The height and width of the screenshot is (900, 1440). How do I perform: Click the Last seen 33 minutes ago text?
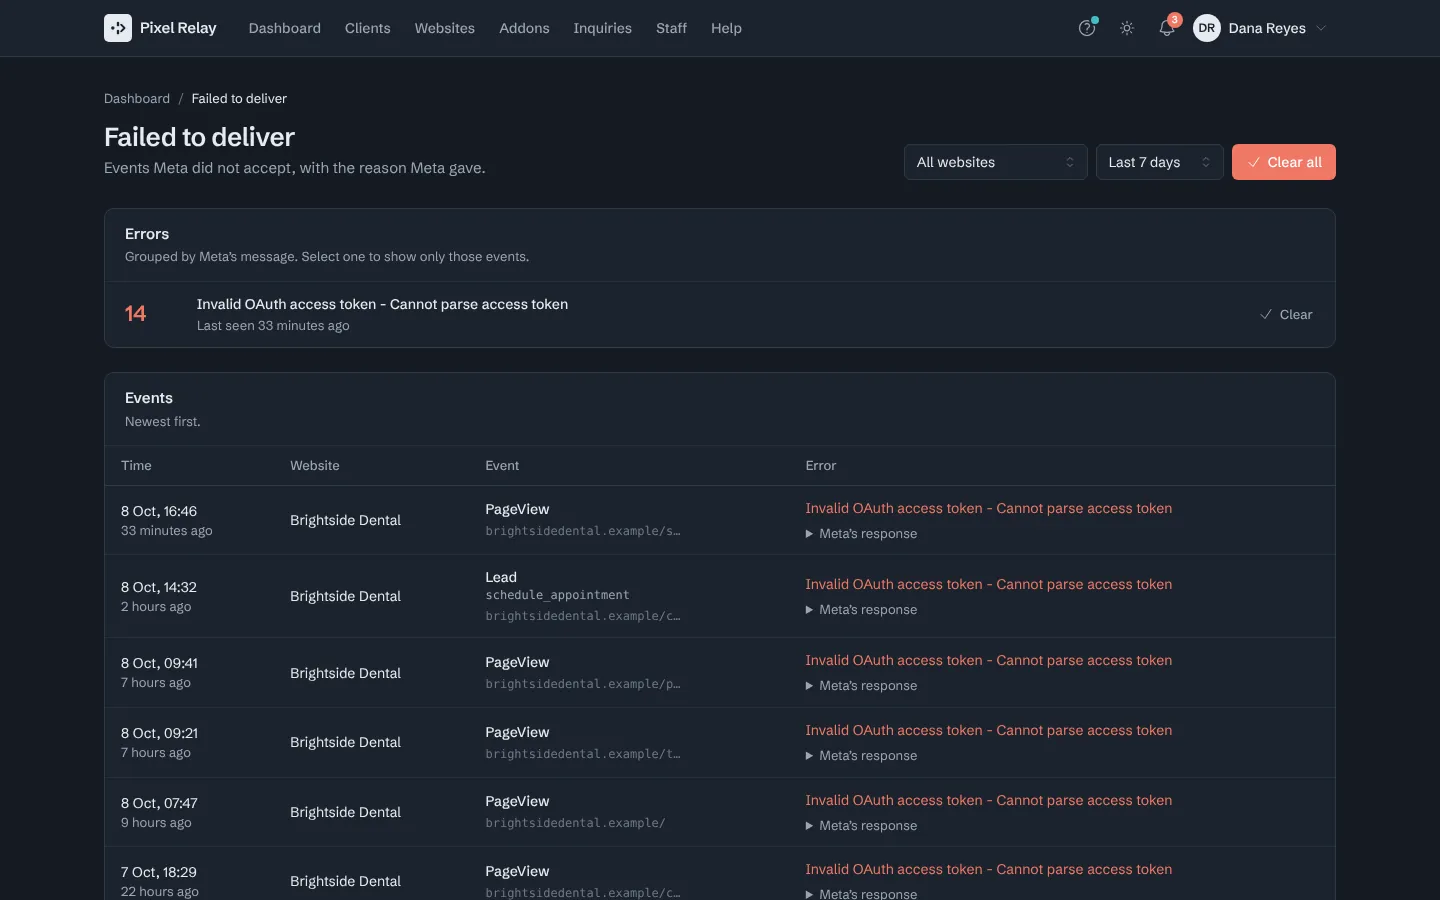pyautogui.click(x=273, y=326)
